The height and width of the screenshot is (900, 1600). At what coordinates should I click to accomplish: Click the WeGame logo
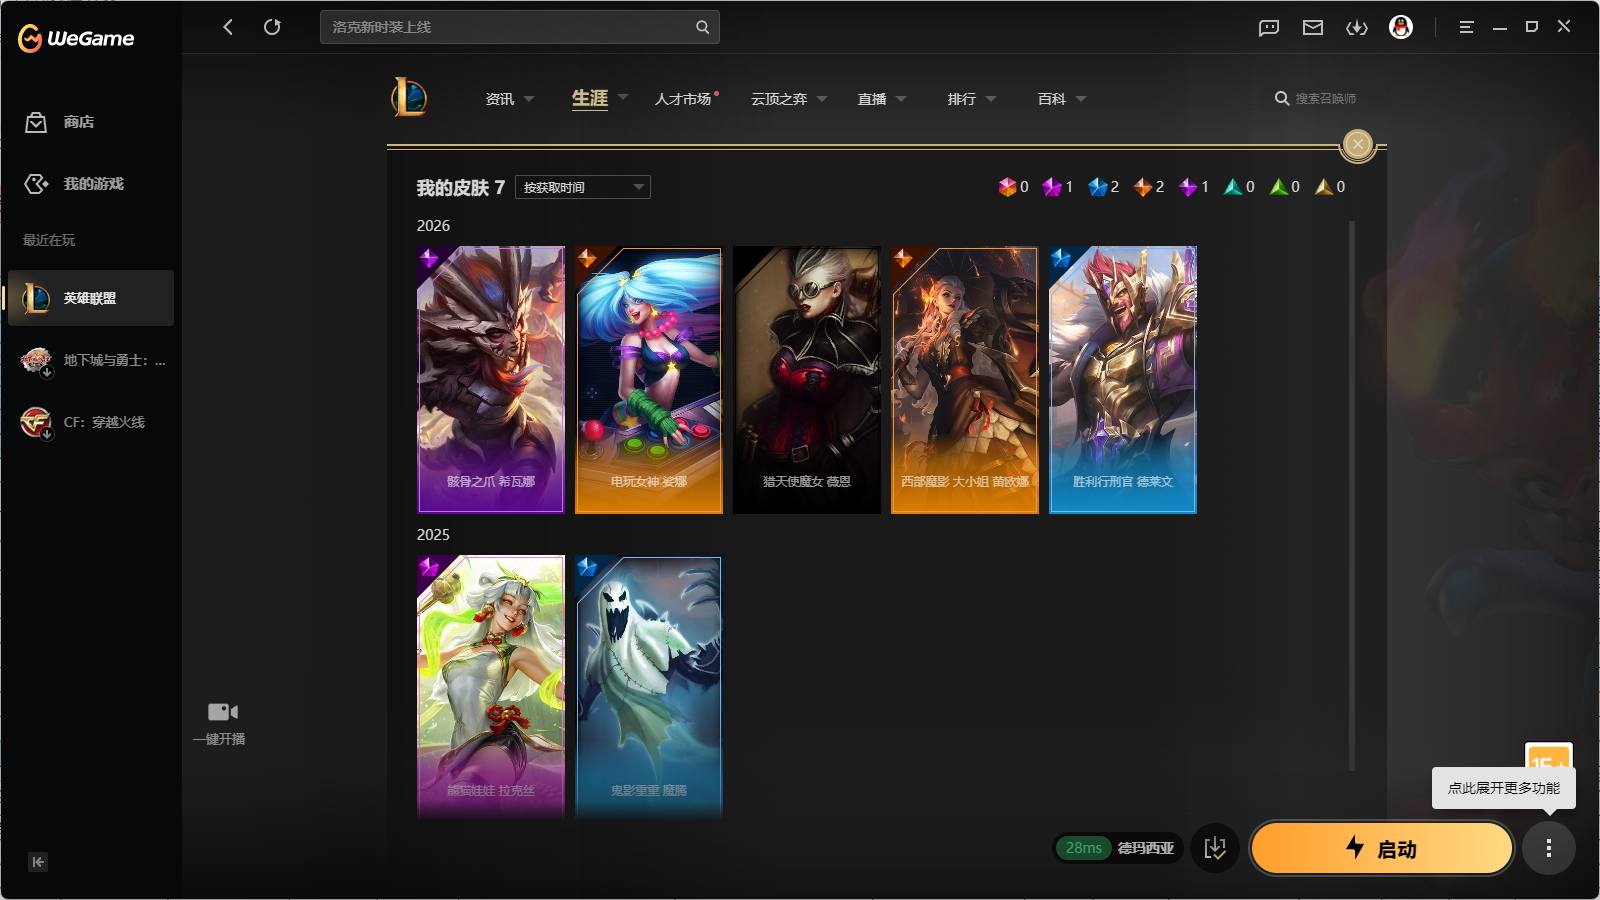point(76,39)
